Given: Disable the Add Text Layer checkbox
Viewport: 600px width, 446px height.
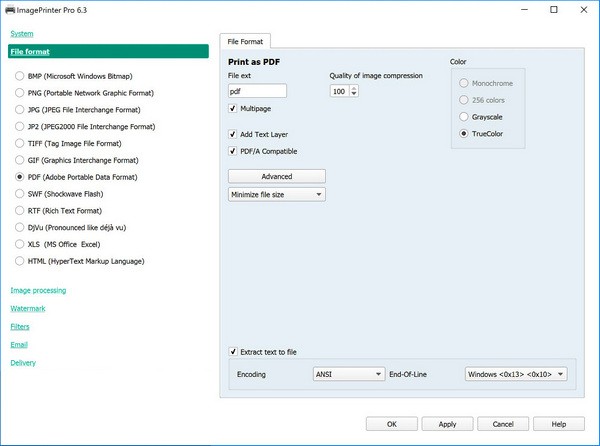Looking at the screenshot, I should [233, 134].
